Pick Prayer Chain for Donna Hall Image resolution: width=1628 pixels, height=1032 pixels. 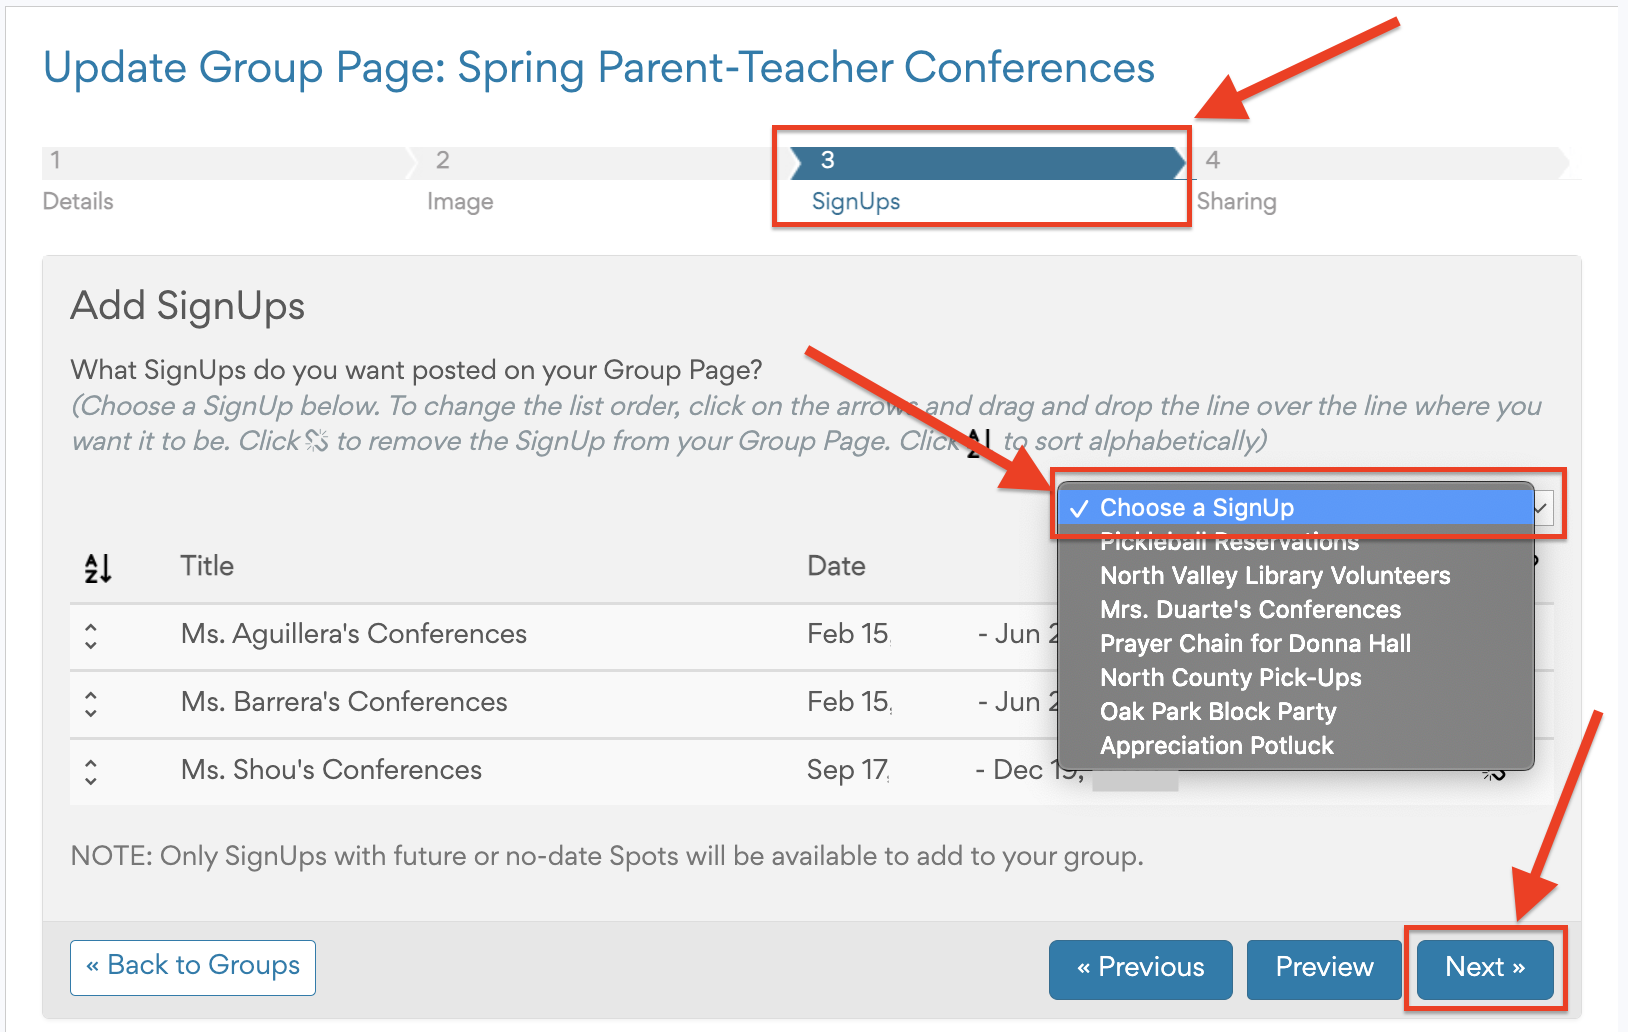pos(1255,644)
